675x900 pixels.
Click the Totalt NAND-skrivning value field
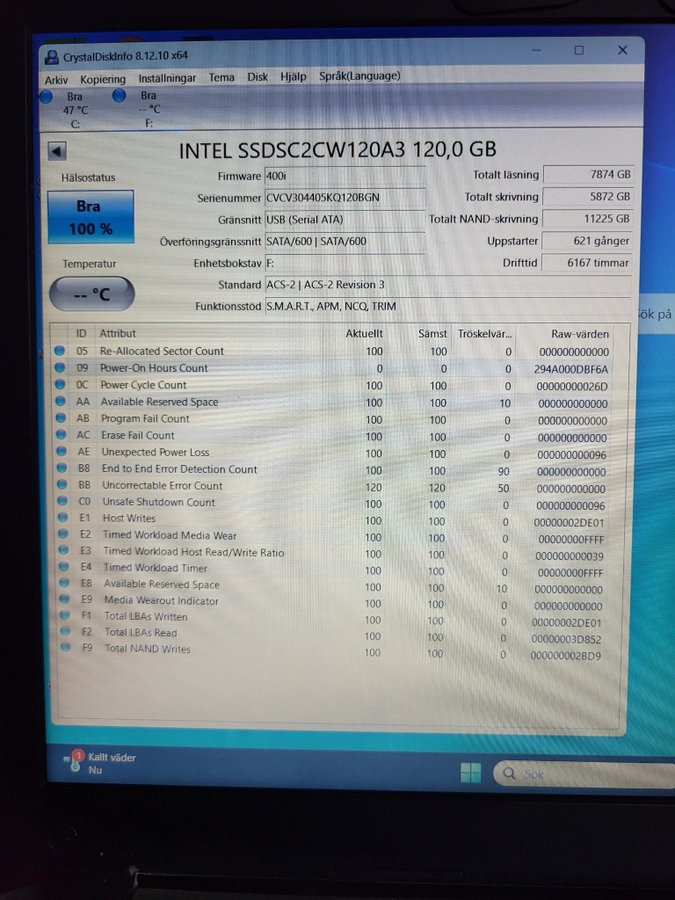coord(588,218)
